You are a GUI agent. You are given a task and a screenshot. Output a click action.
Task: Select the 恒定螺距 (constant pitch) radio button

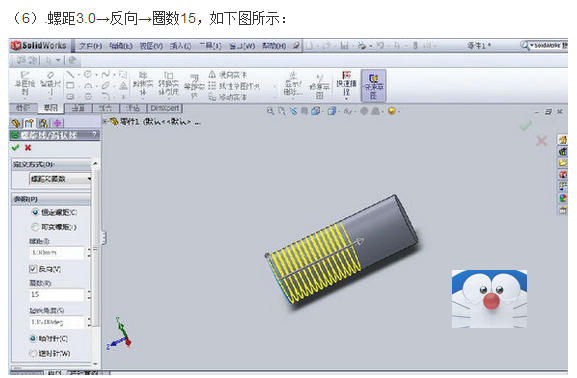pos(35,212)
